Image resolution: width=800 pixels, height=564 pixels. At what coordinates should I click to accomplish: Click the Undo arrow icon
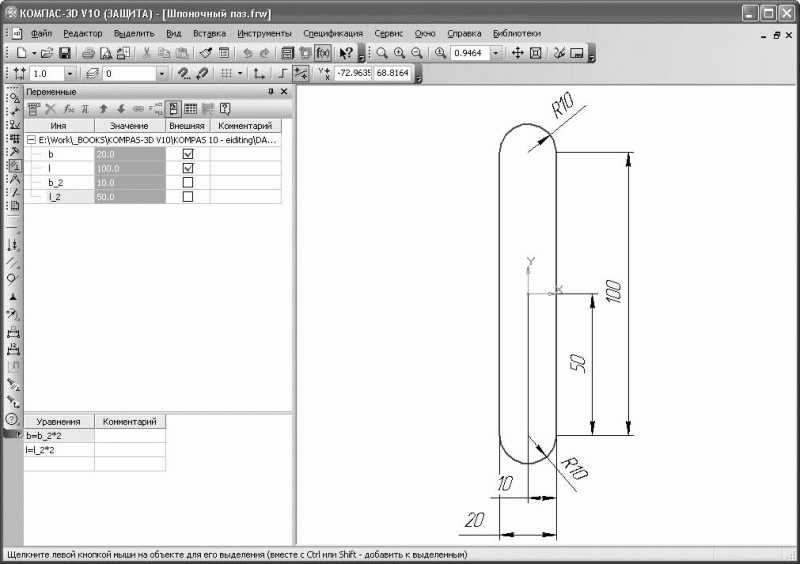click(247, 53)
